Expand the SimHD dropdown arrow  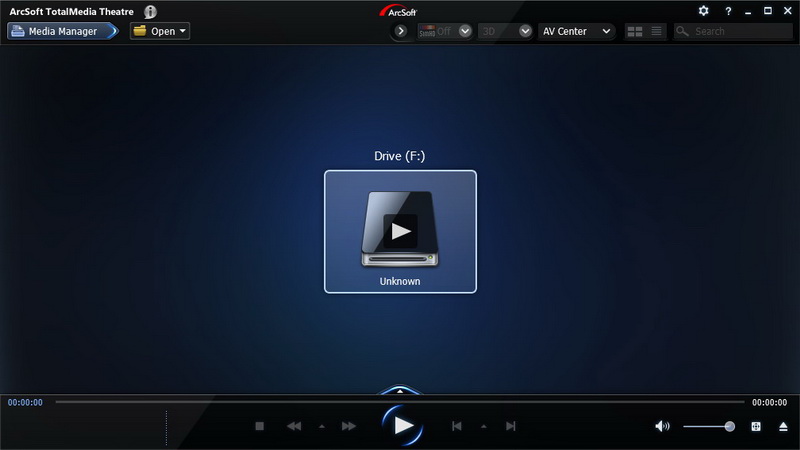coord(465,31)
